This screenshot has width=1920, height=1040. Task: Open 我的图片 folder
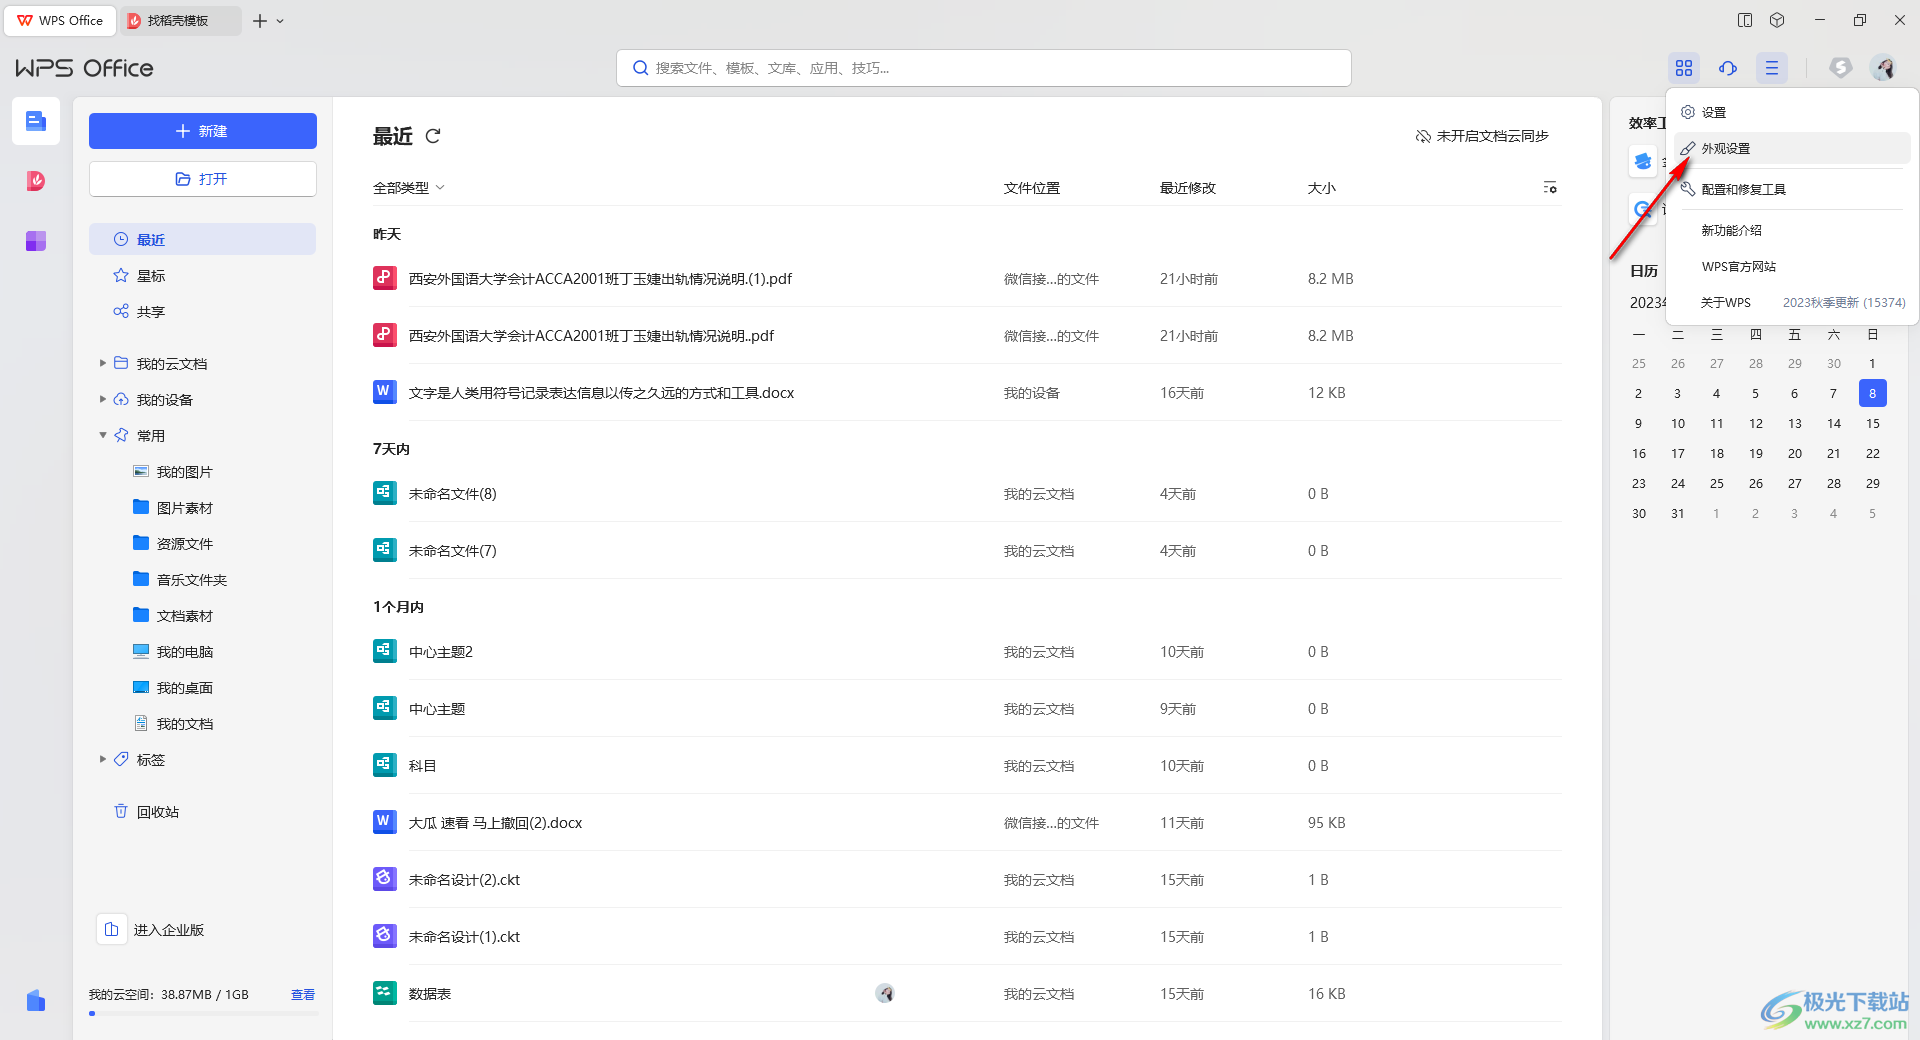(173, 472)
